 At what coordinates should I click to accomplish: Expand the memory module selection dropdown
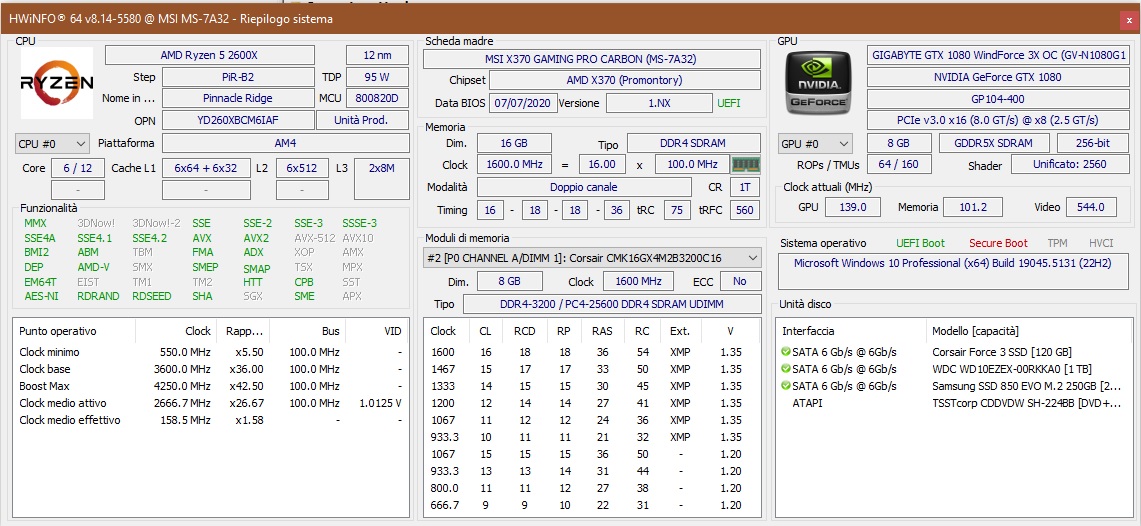(x=592, y=258)
